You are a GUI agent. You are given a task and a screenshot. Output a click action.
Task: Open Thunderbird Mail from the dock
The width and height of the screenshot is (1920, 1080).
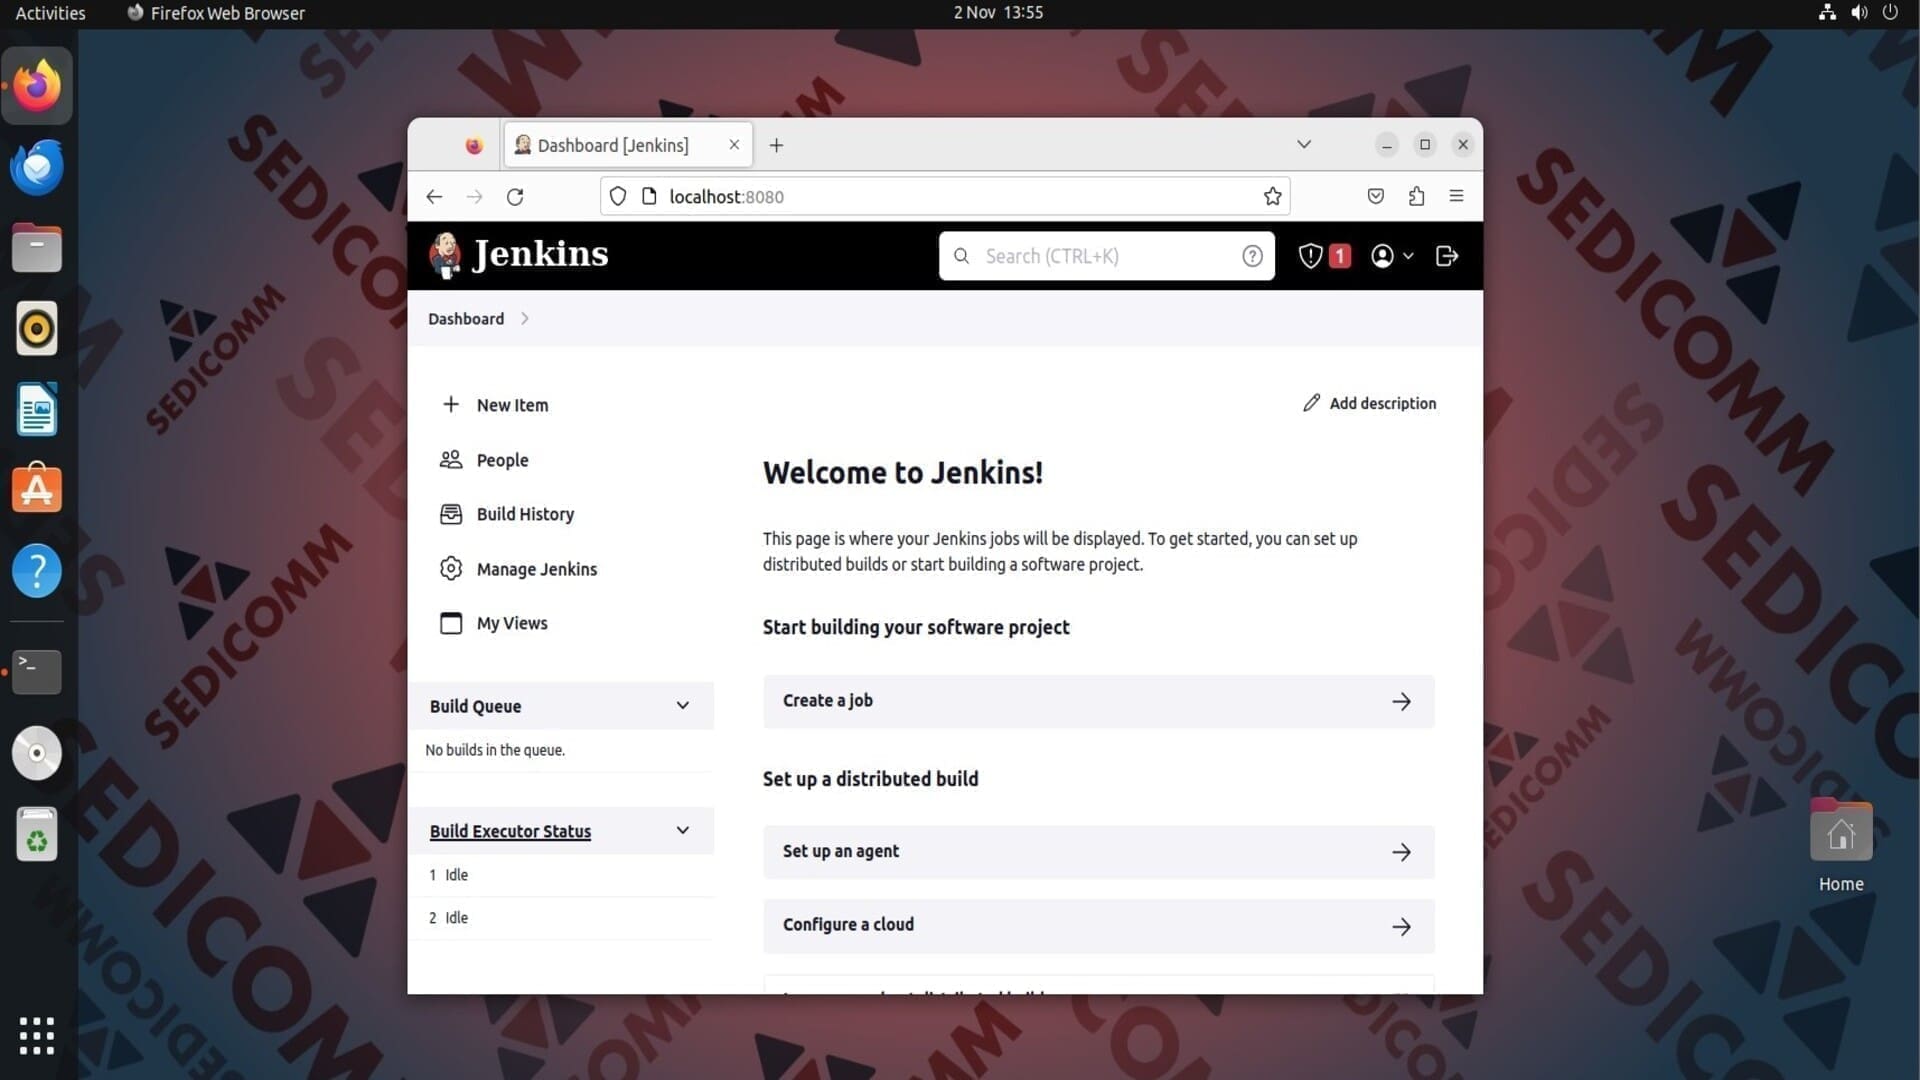pyautogui.click(x=37, y=167)
